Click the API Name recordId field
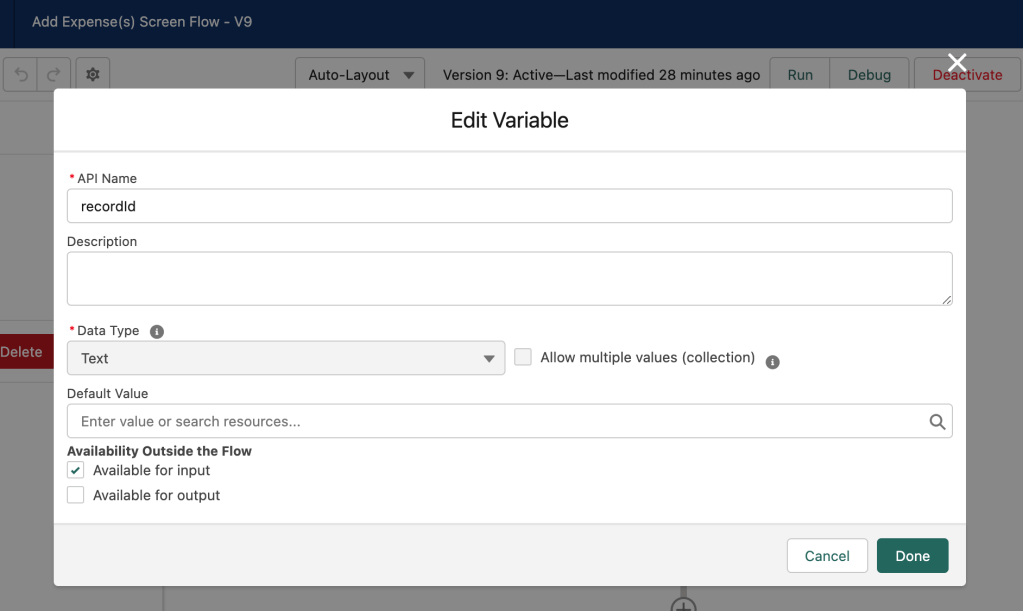 (x=509, y=206)
